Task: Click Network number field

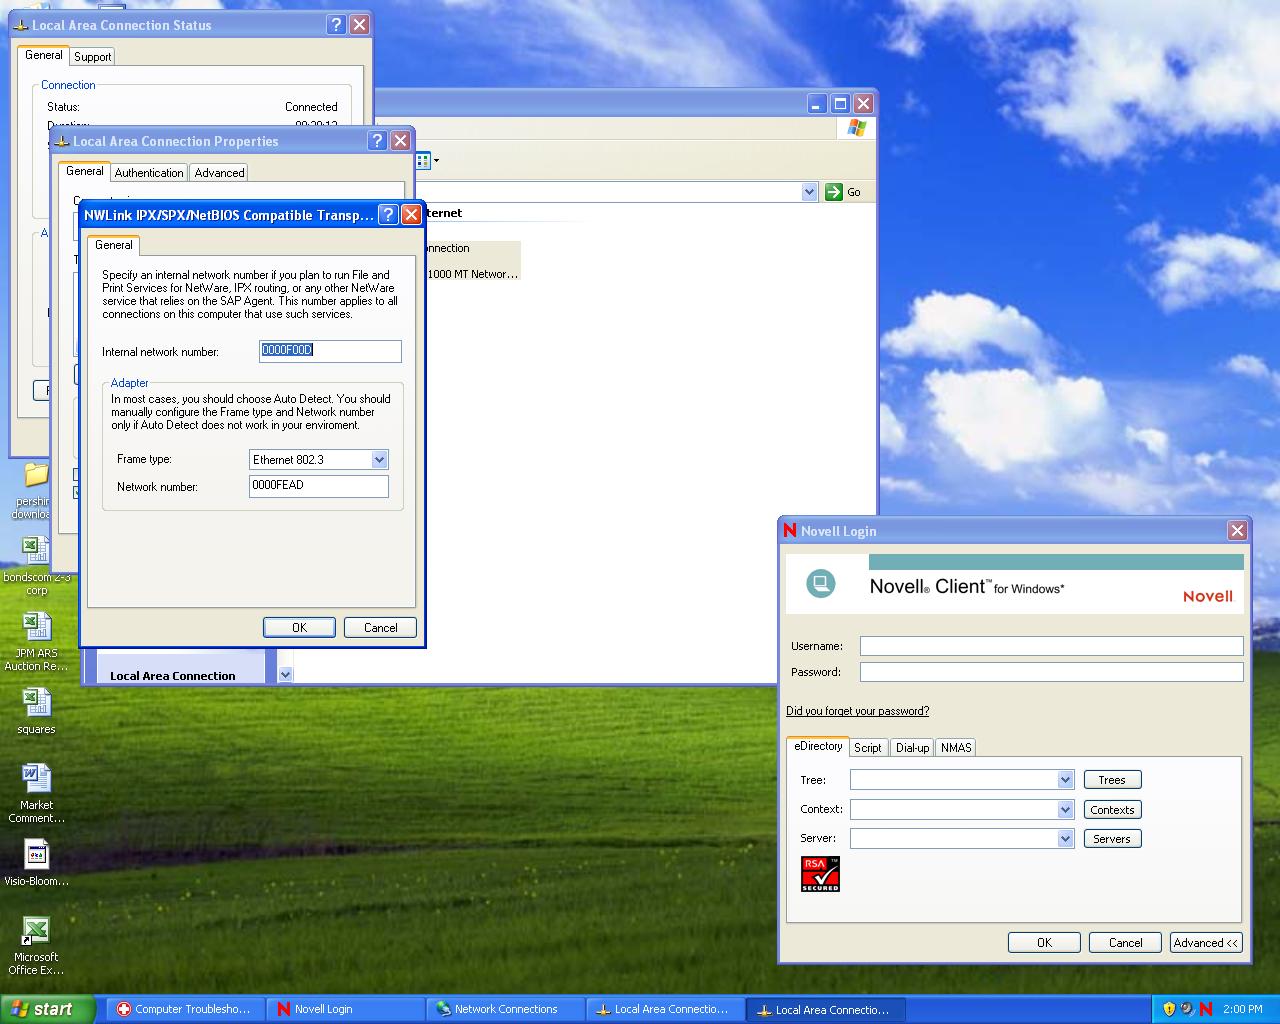Action: click(x=319, y=486)
